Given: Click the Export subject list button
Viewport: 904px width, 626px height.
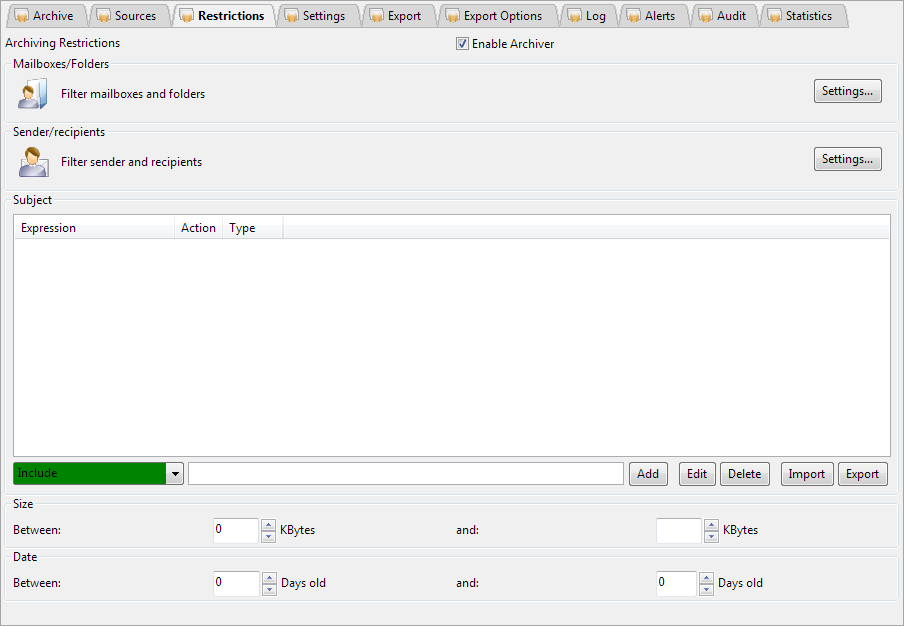Looking at the screenshot, I should (862, 474).
